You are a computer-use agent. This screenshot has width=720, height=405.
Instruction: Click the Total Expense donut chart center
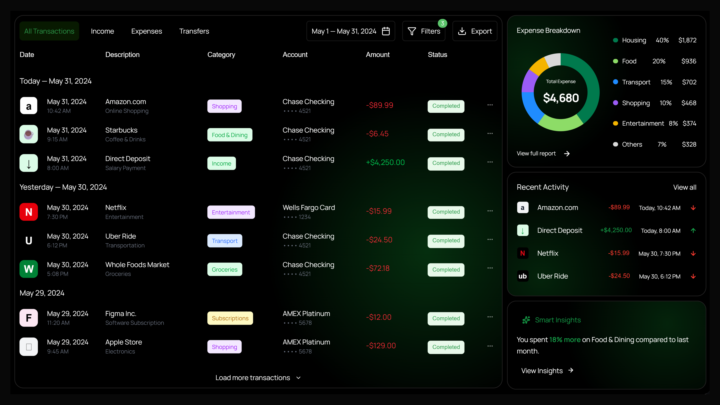pyautogui.click(x=561, y=92)
